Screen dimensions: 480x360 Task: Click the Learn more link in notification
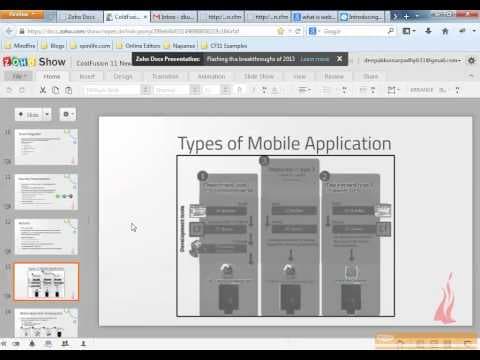point(315,59)
